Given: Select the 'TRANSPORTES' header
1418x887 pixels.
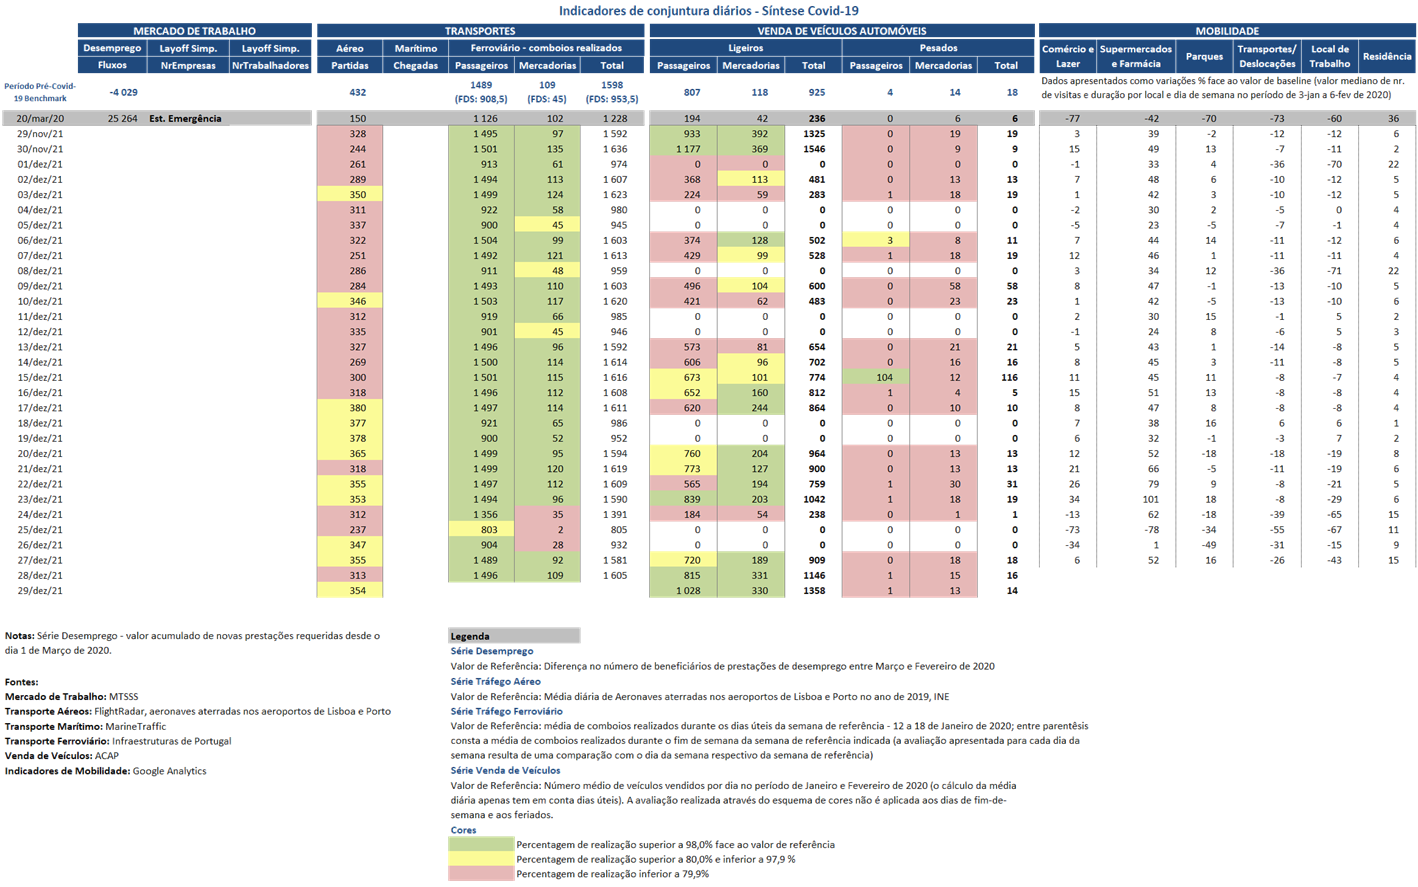Looking at the screenshot, I should point(480,31).
